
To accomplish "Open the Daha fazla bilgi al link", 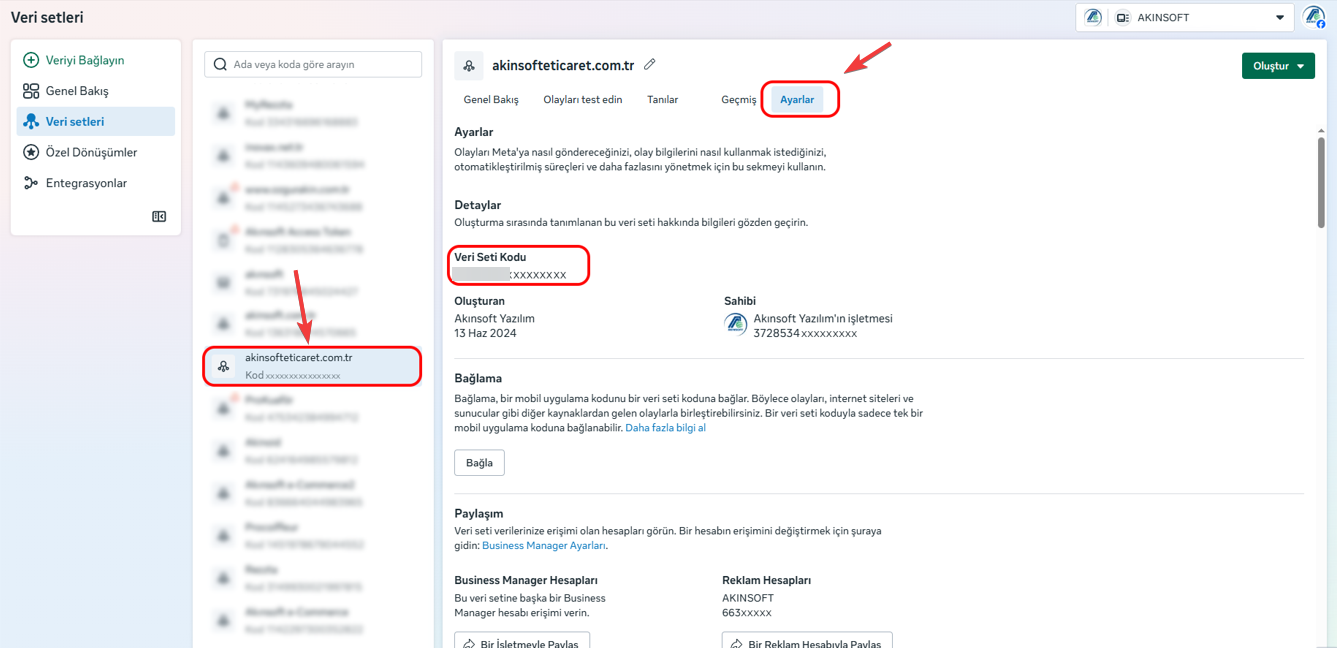I will (x=665, y=428).
